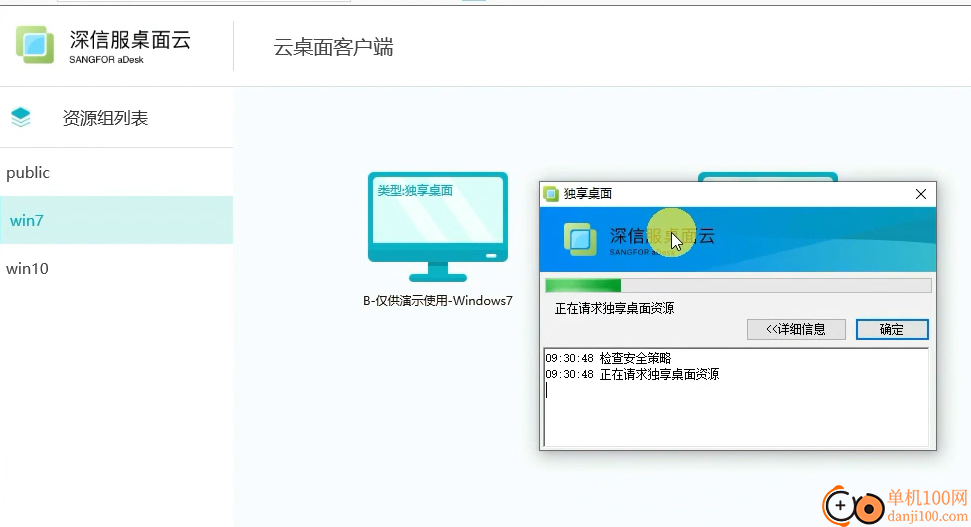Viewport: 971px width, 527px height.
Task: Select the win10 resource group
Action: click(116, 268)
